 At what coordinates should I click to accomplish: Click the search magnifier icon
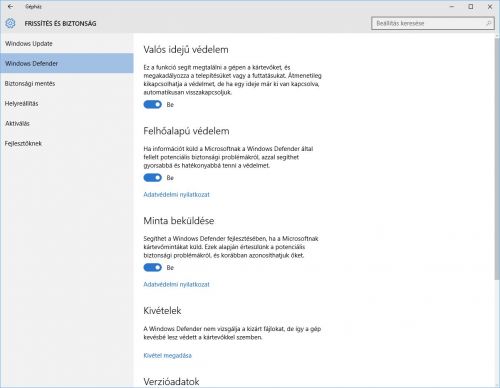point(488,23)
